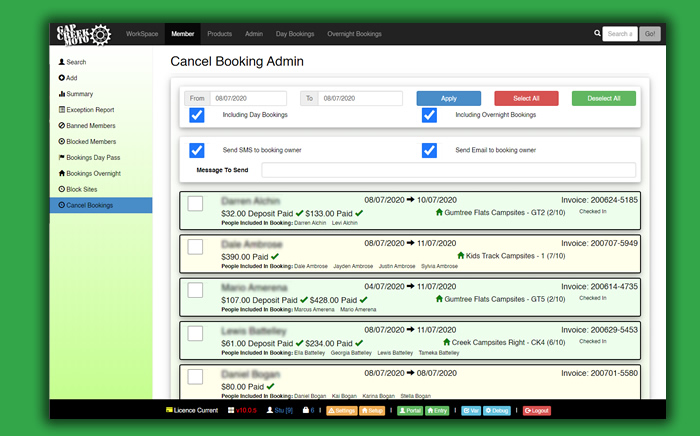The image size is (700, 436).
Task: Open the Add member sidebar item
Action: point(68,78)
